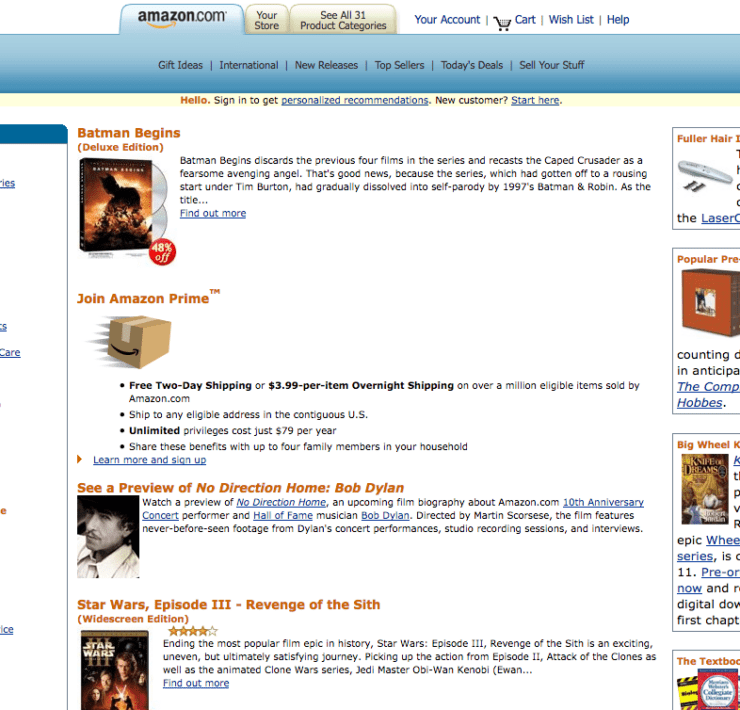This screenshot has width=740, height=710.
Task: Click the star rating for Star Wars Episode III
Action: click(x=193, y=631)
